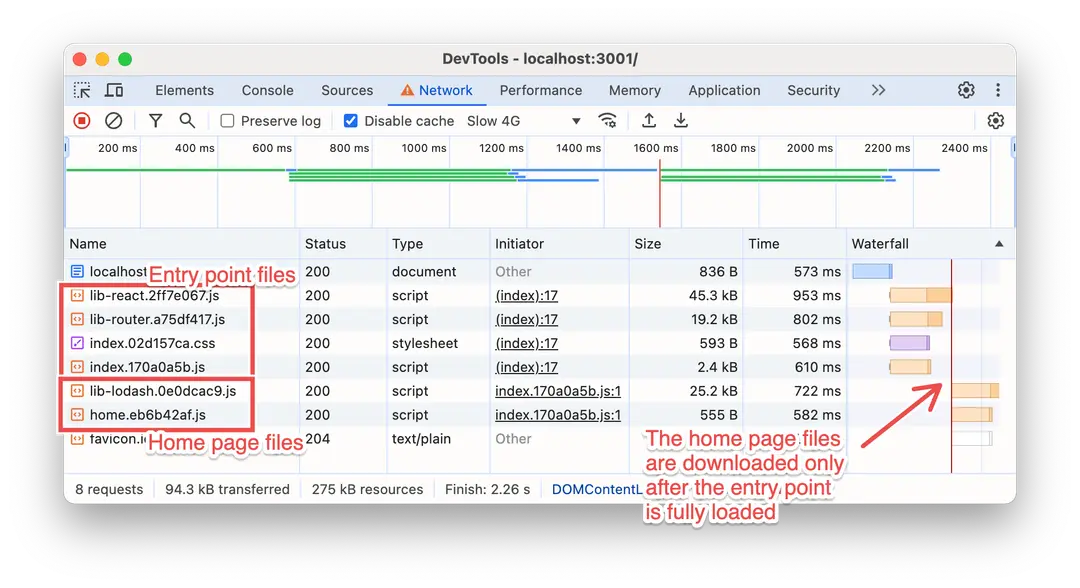Clear the network log
Screen dimensions: 1080x588
[x=114, y=121]
